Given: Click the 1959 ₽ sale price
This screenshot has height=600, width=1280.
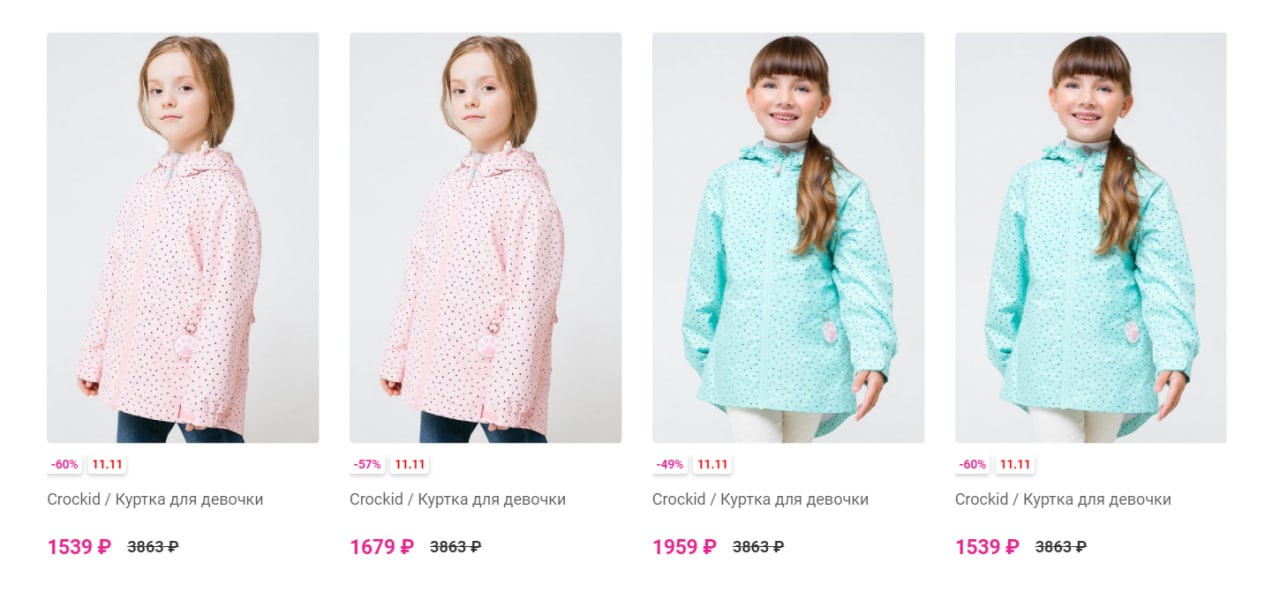Looking at the screenshot, I should 685,547.
